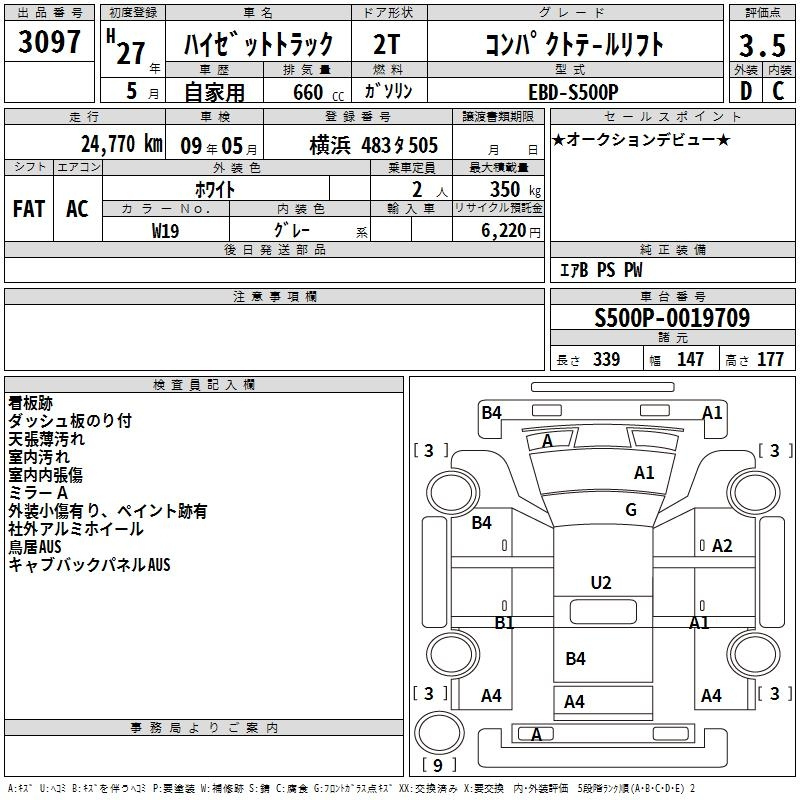This screenshot has width=800, height=800.
Task: Select the note 天張薄汚れ
Action: (x=46, y=439)
